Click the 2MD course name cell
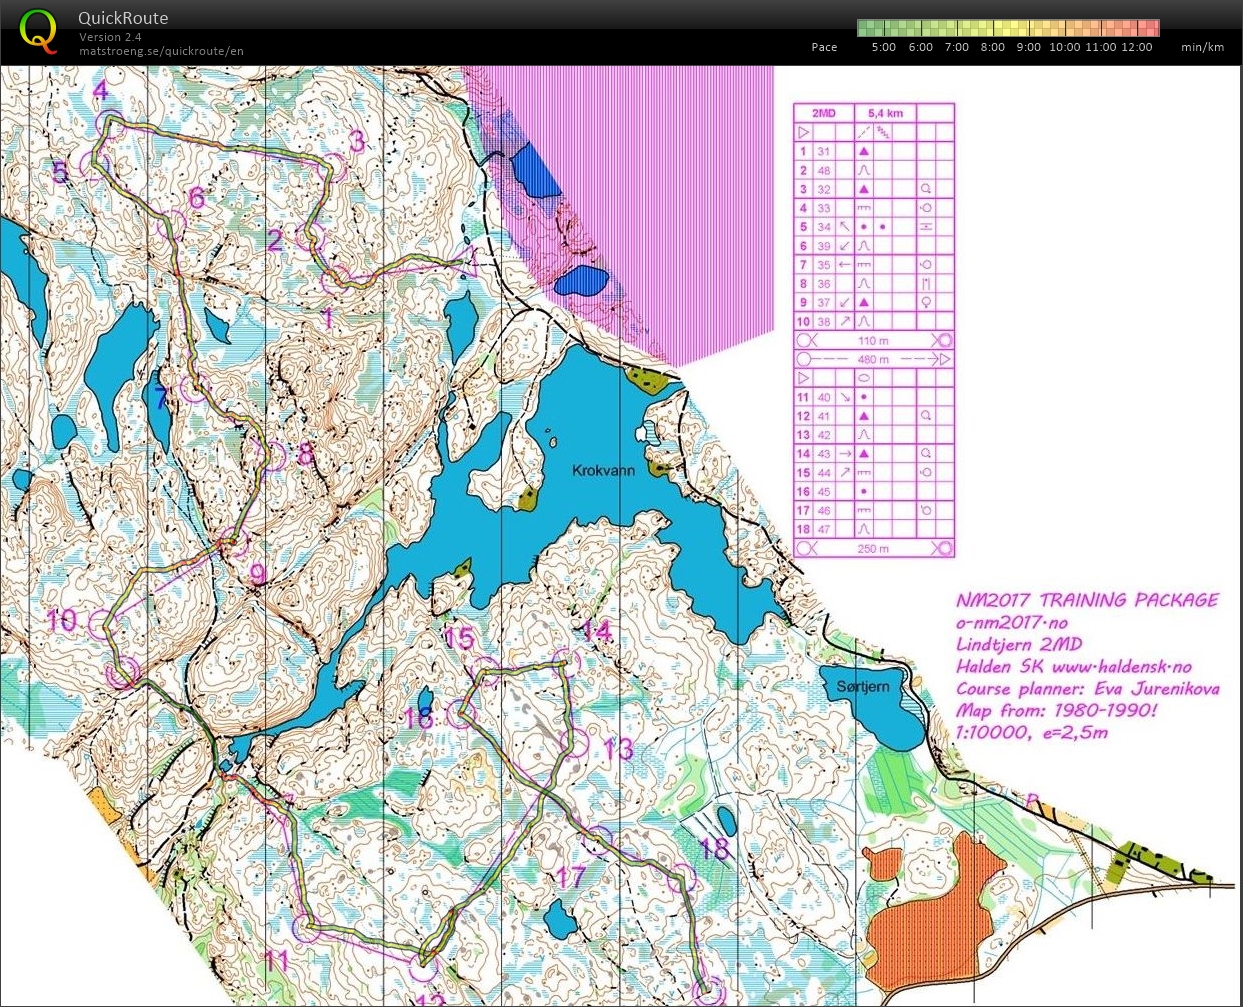This screenshot has height=1007, width=1243. [824, 113]
